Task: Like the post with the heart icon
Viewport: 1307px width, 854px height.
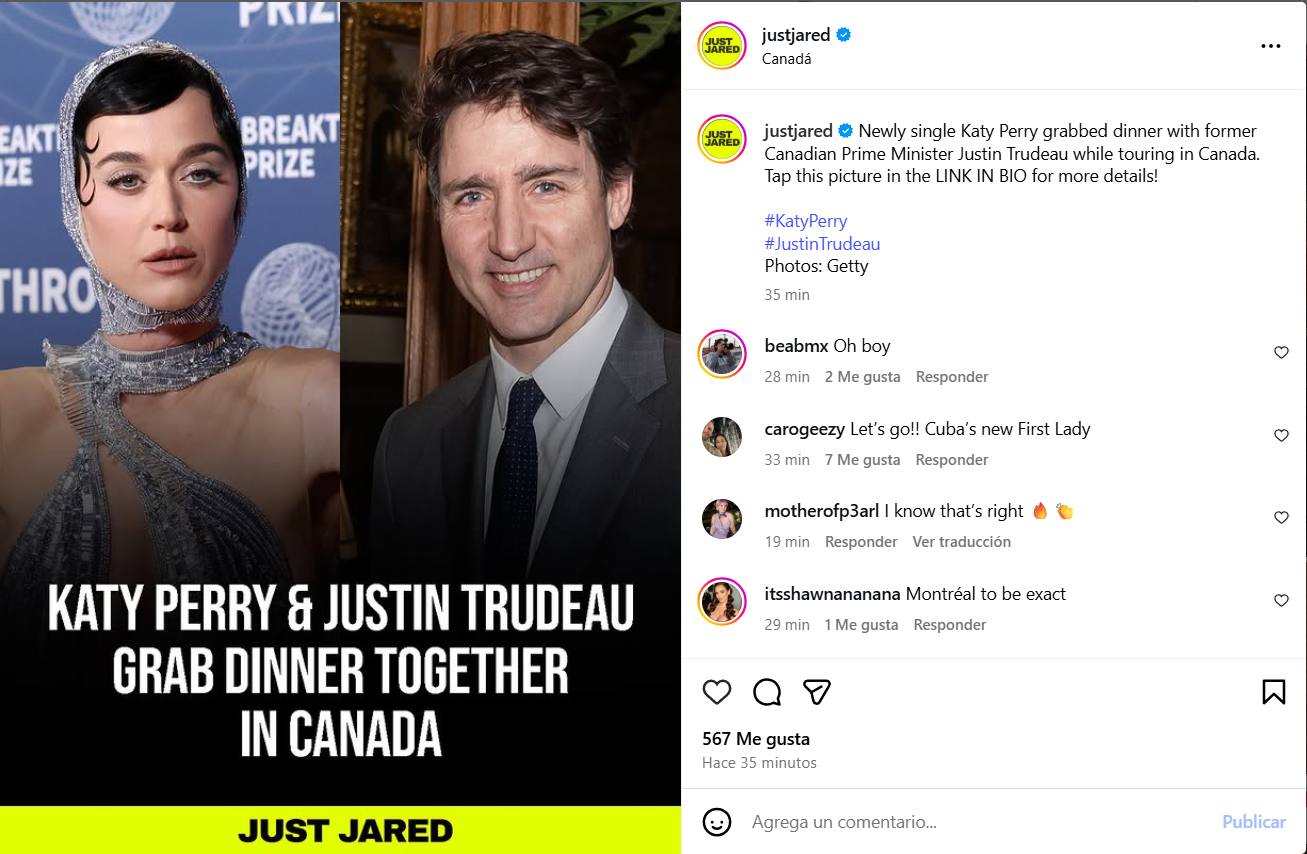Action: pos(717,692)
